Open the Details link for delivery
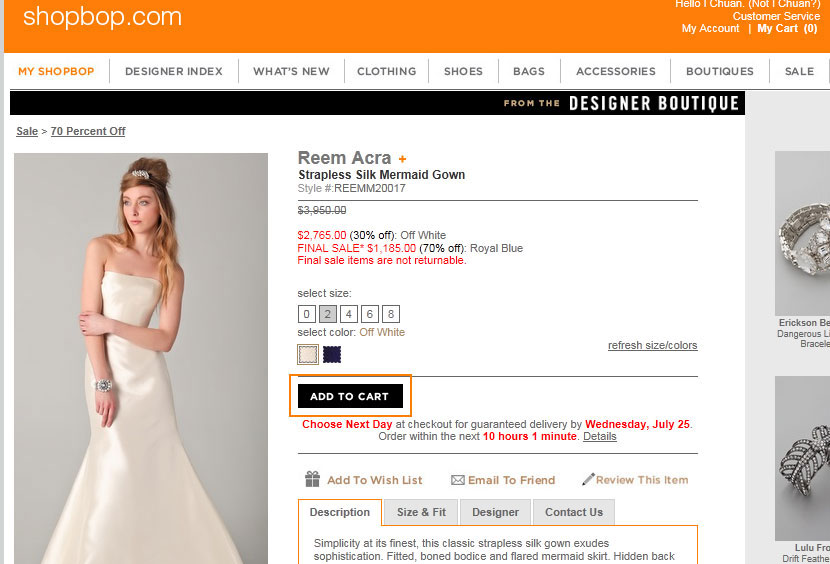Image resolution: width=830 pixels, height=564 pixels. pos(600,436)
